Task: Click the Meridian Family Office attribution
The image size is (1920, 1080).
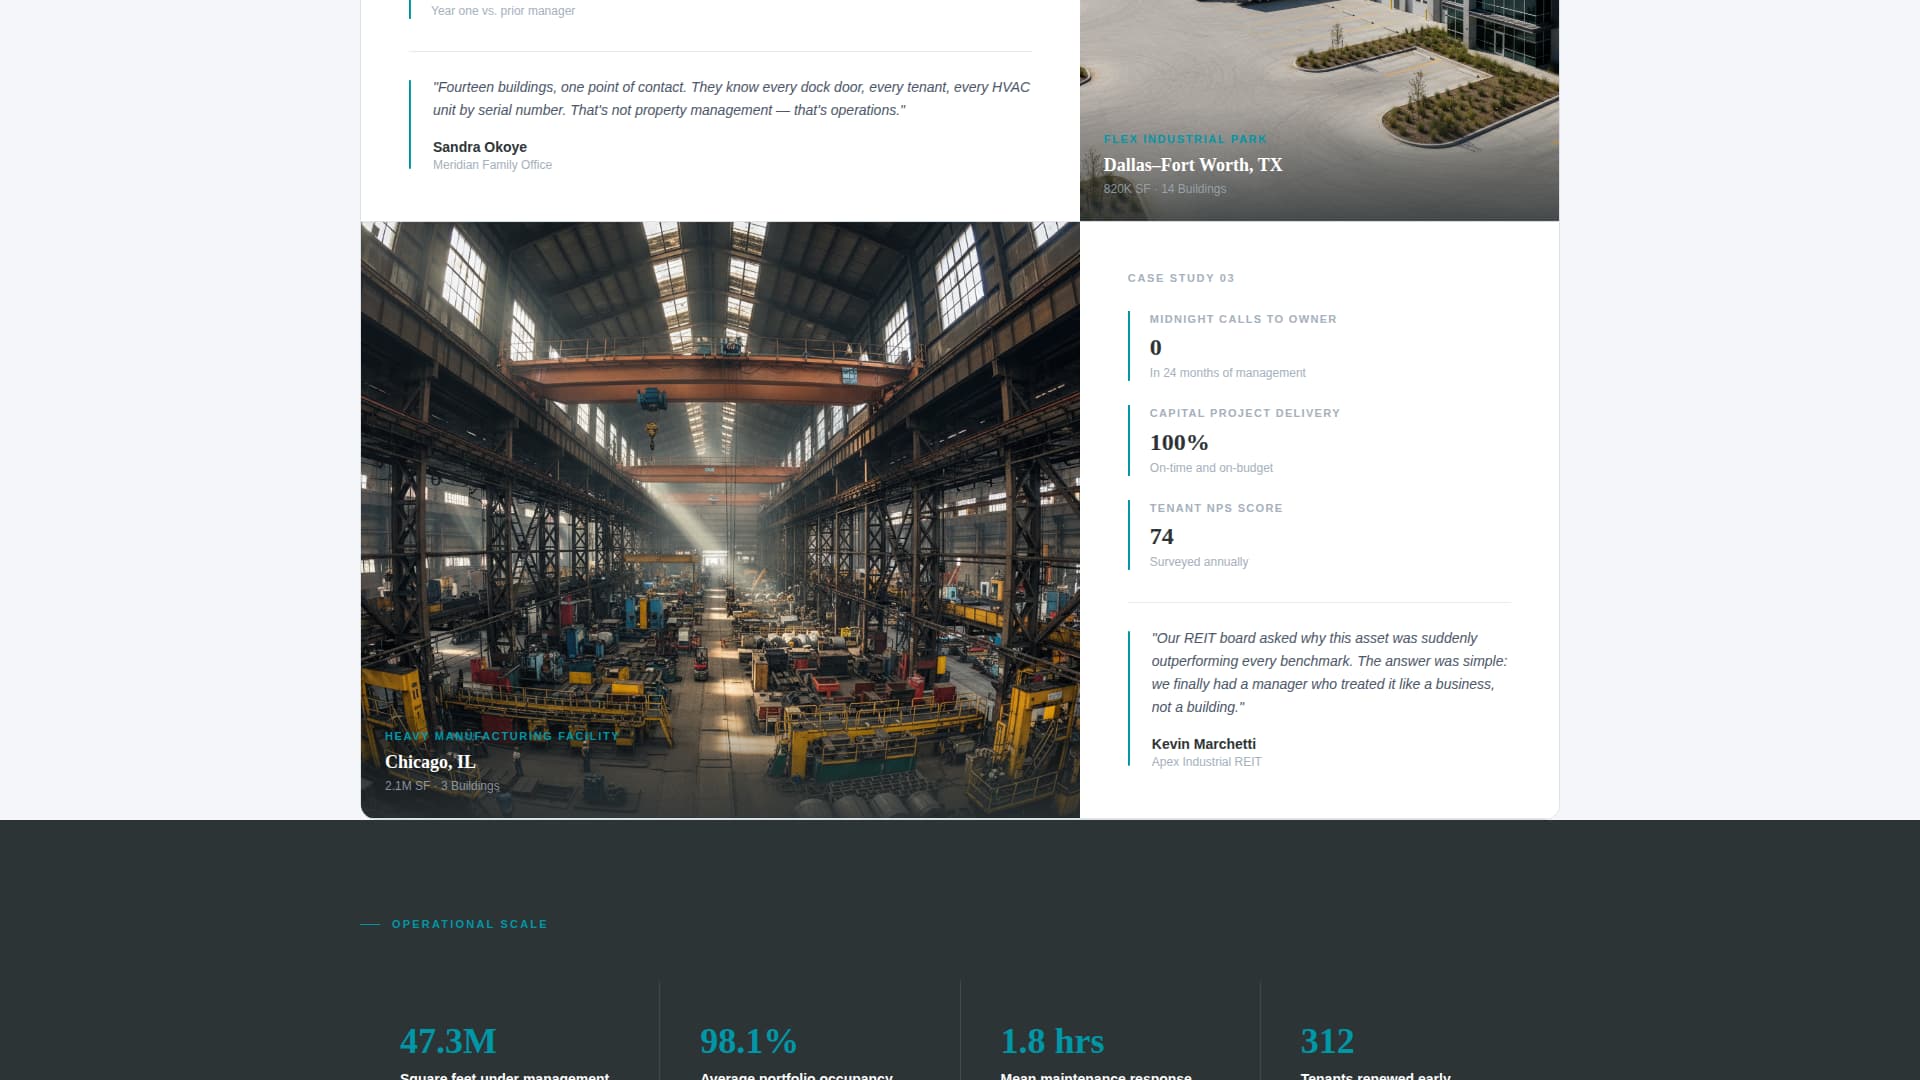Action: click(491, 164)
